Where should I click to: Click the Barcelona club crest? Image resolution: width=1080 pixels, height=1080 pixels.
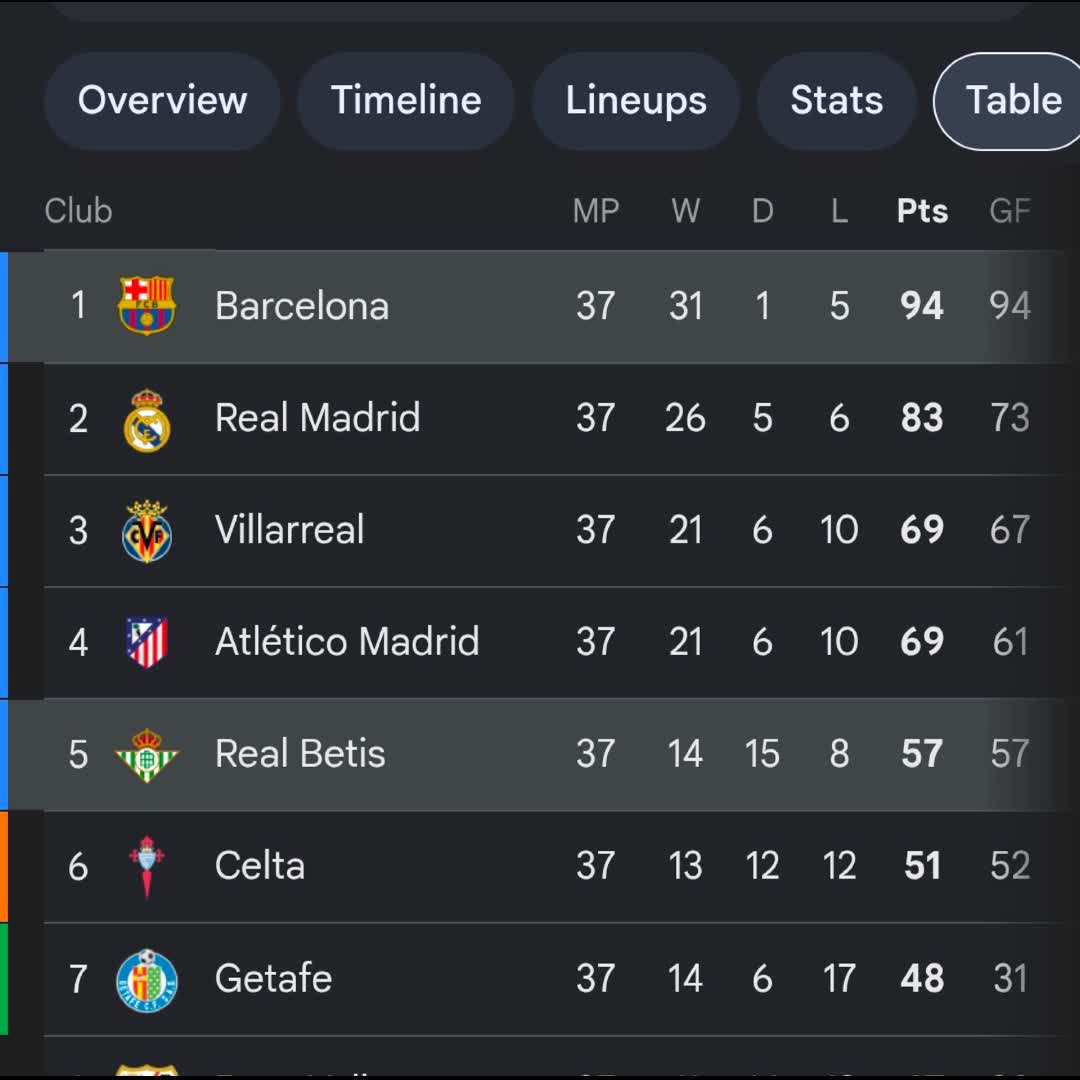tap(147, 306)
